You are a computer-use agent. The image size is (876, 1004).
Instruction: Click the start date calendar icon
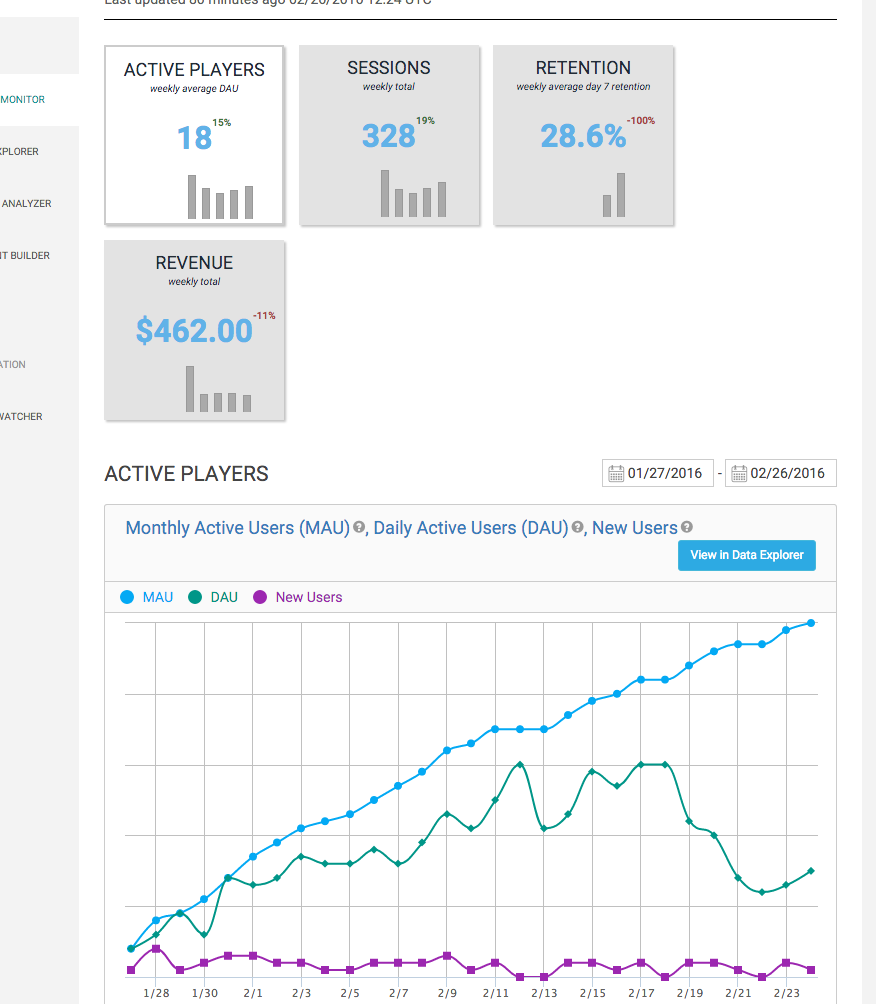(616, 473)
